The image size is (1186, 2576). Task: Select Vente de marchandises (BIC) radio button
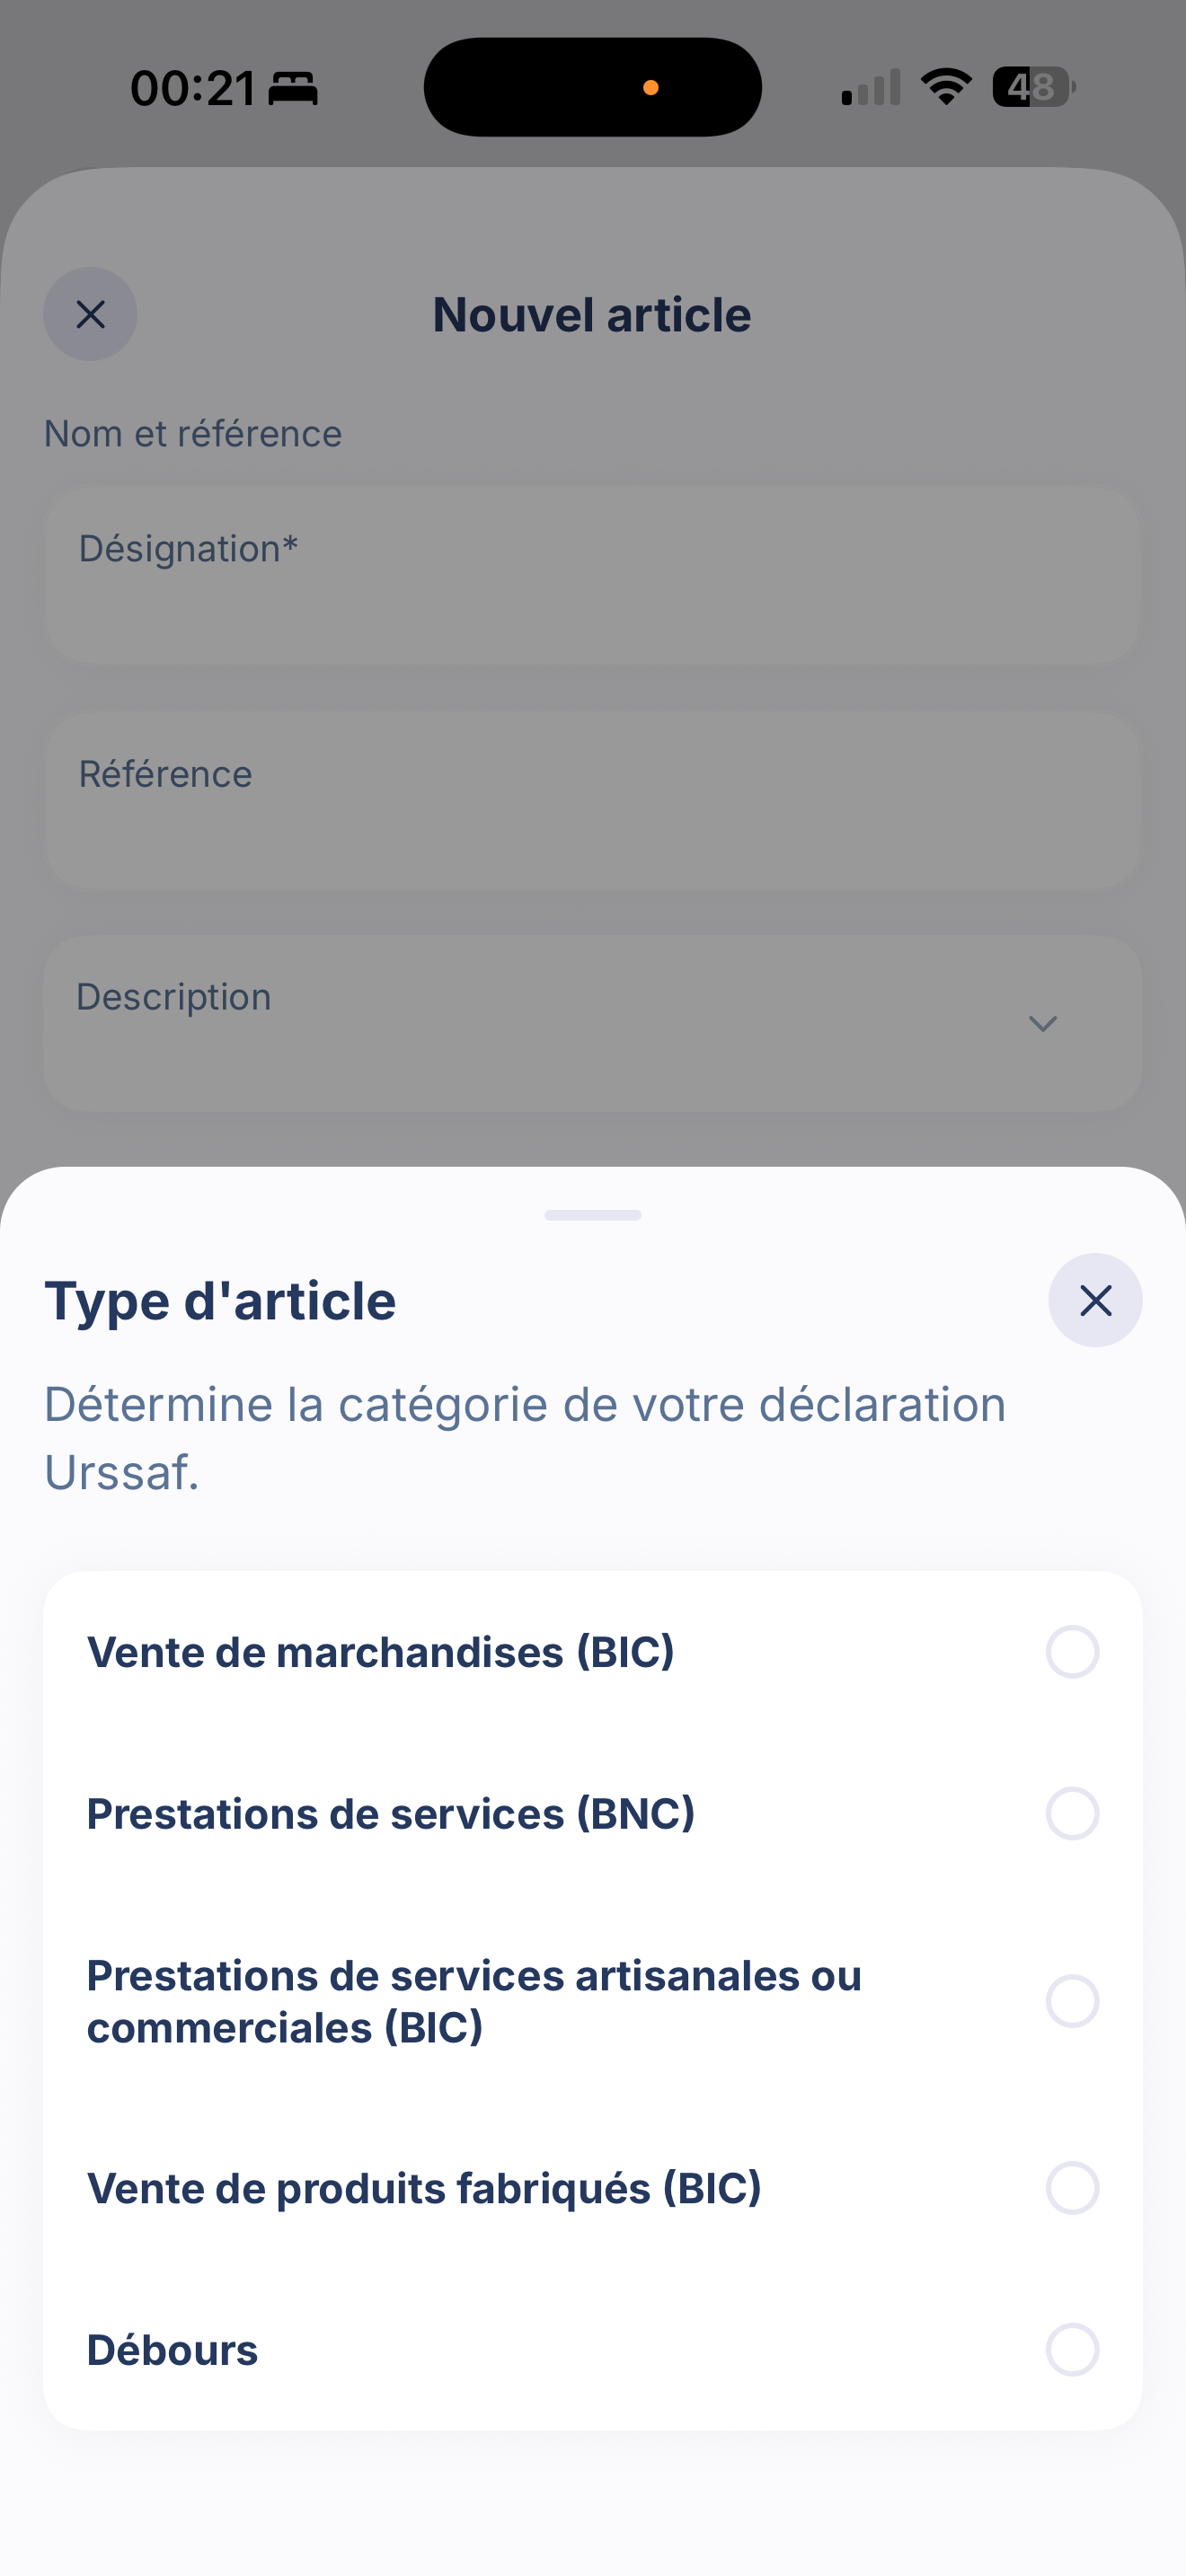[x=1072, y=1652]
